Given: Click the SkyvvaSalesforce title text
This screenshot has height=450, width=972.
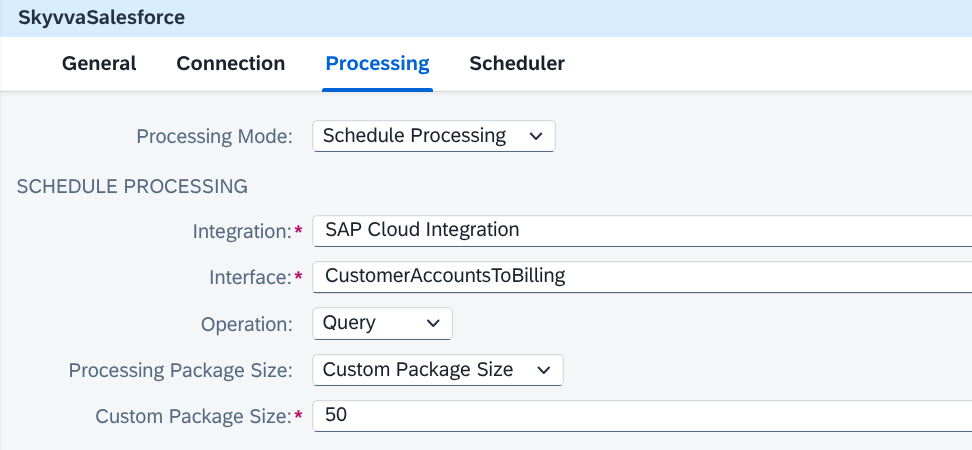Looking at the screenshot, I should point(102,17).
